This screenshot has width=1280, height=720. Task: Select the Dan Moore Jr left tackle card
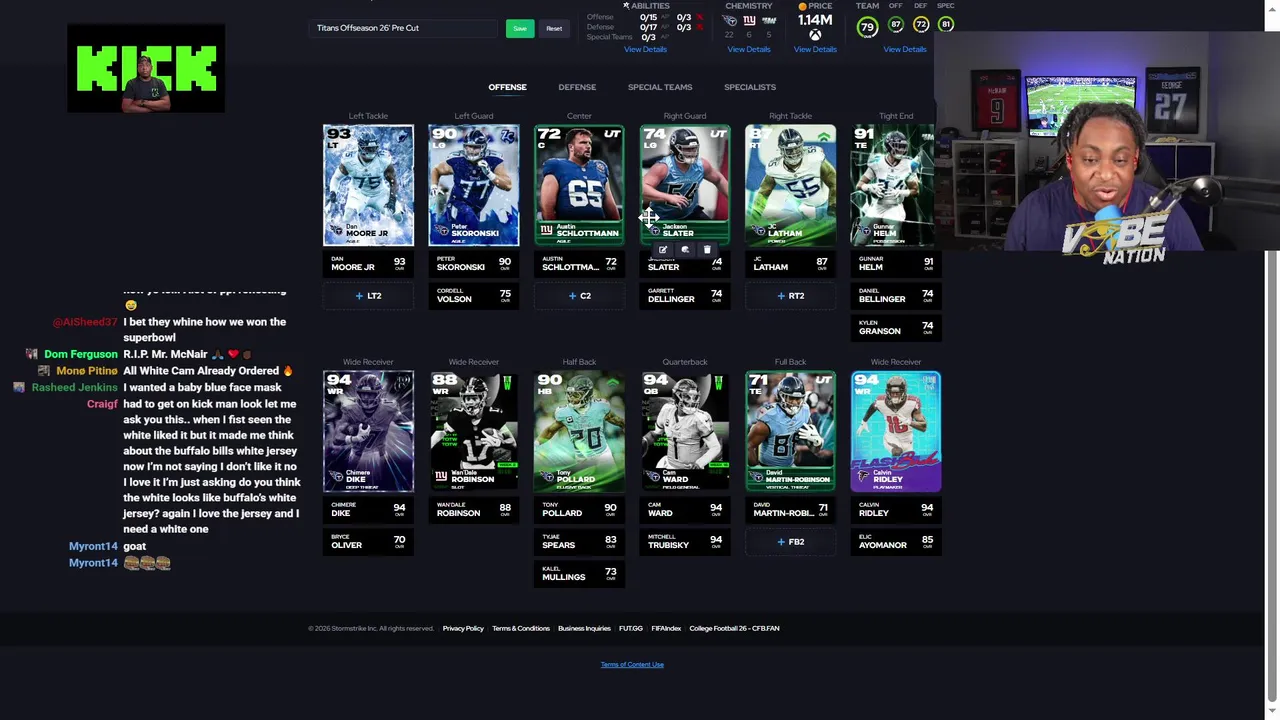tap(368, 185)
